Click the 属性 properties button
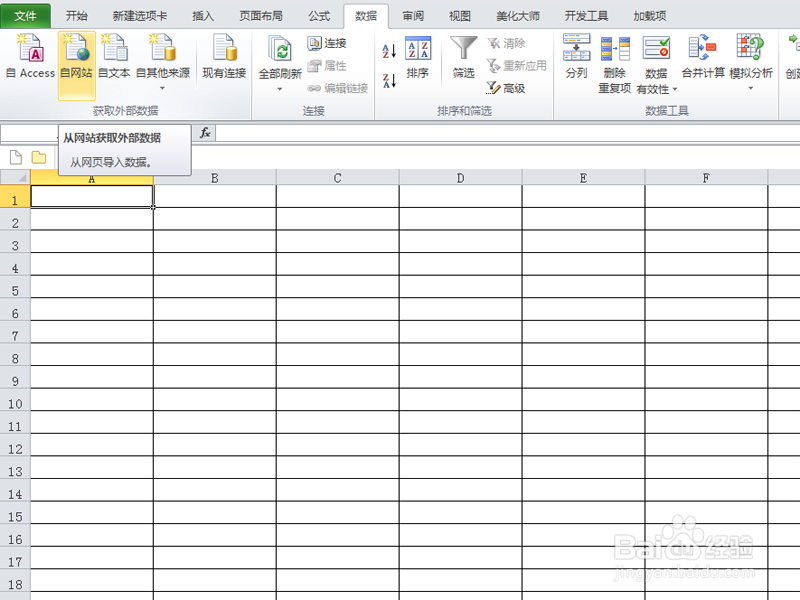Screen dimensions: 800x600 coord(327,66)
